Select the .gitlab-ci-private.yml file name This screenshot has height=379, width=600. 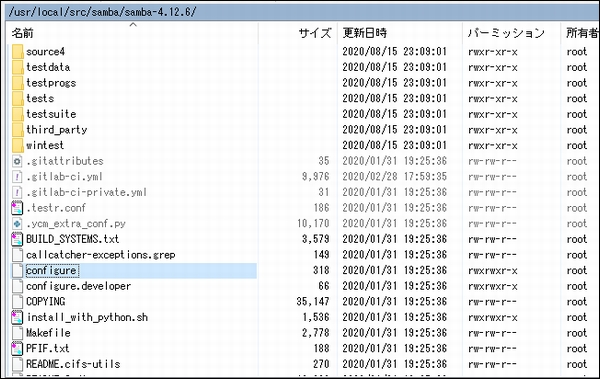(86, 192)
